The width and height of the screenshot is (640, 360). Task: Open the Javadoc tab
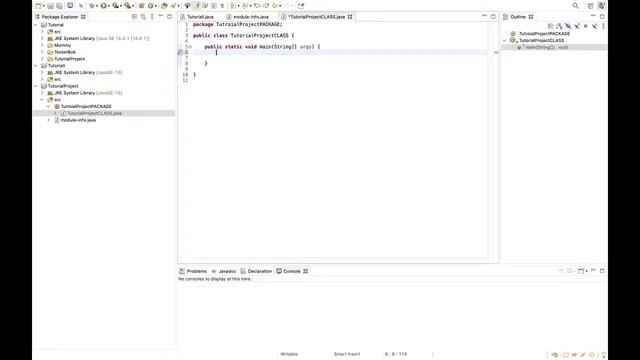tap(224, 271)
